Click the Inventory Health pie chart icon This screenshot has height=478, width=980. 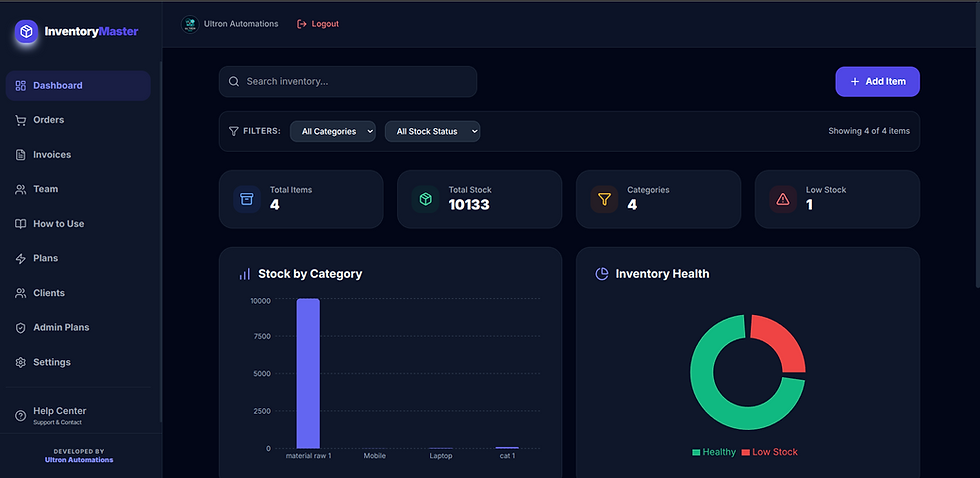[602, 274]
